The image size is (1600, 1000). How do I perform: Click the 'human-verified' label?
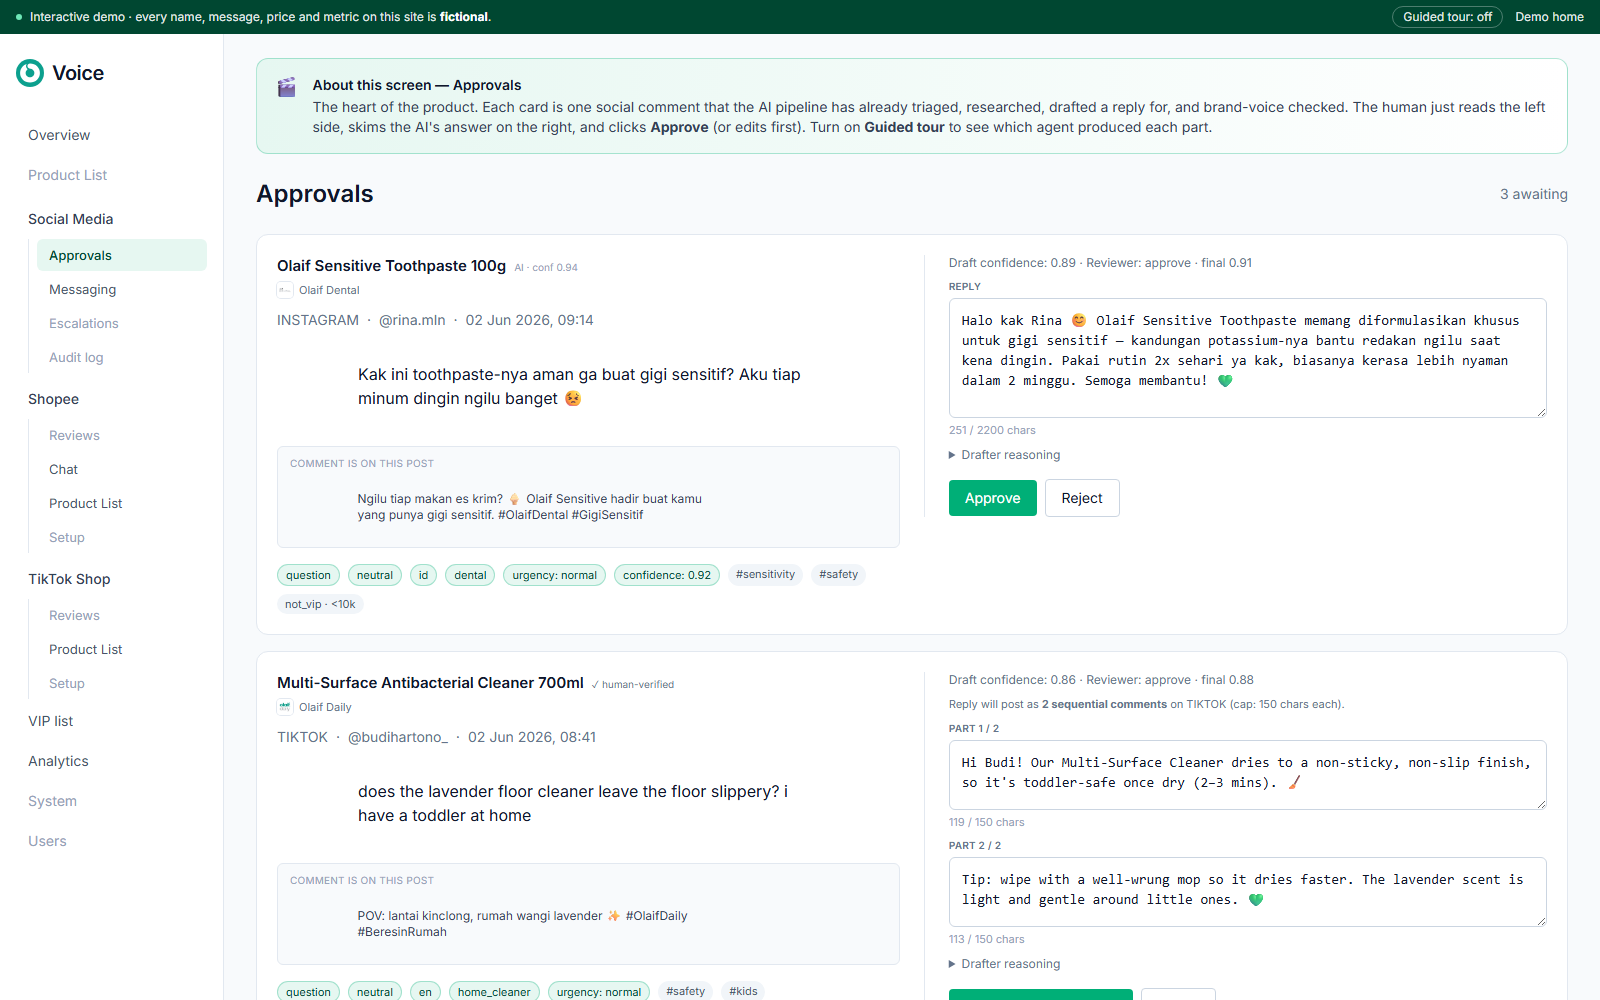632,685
